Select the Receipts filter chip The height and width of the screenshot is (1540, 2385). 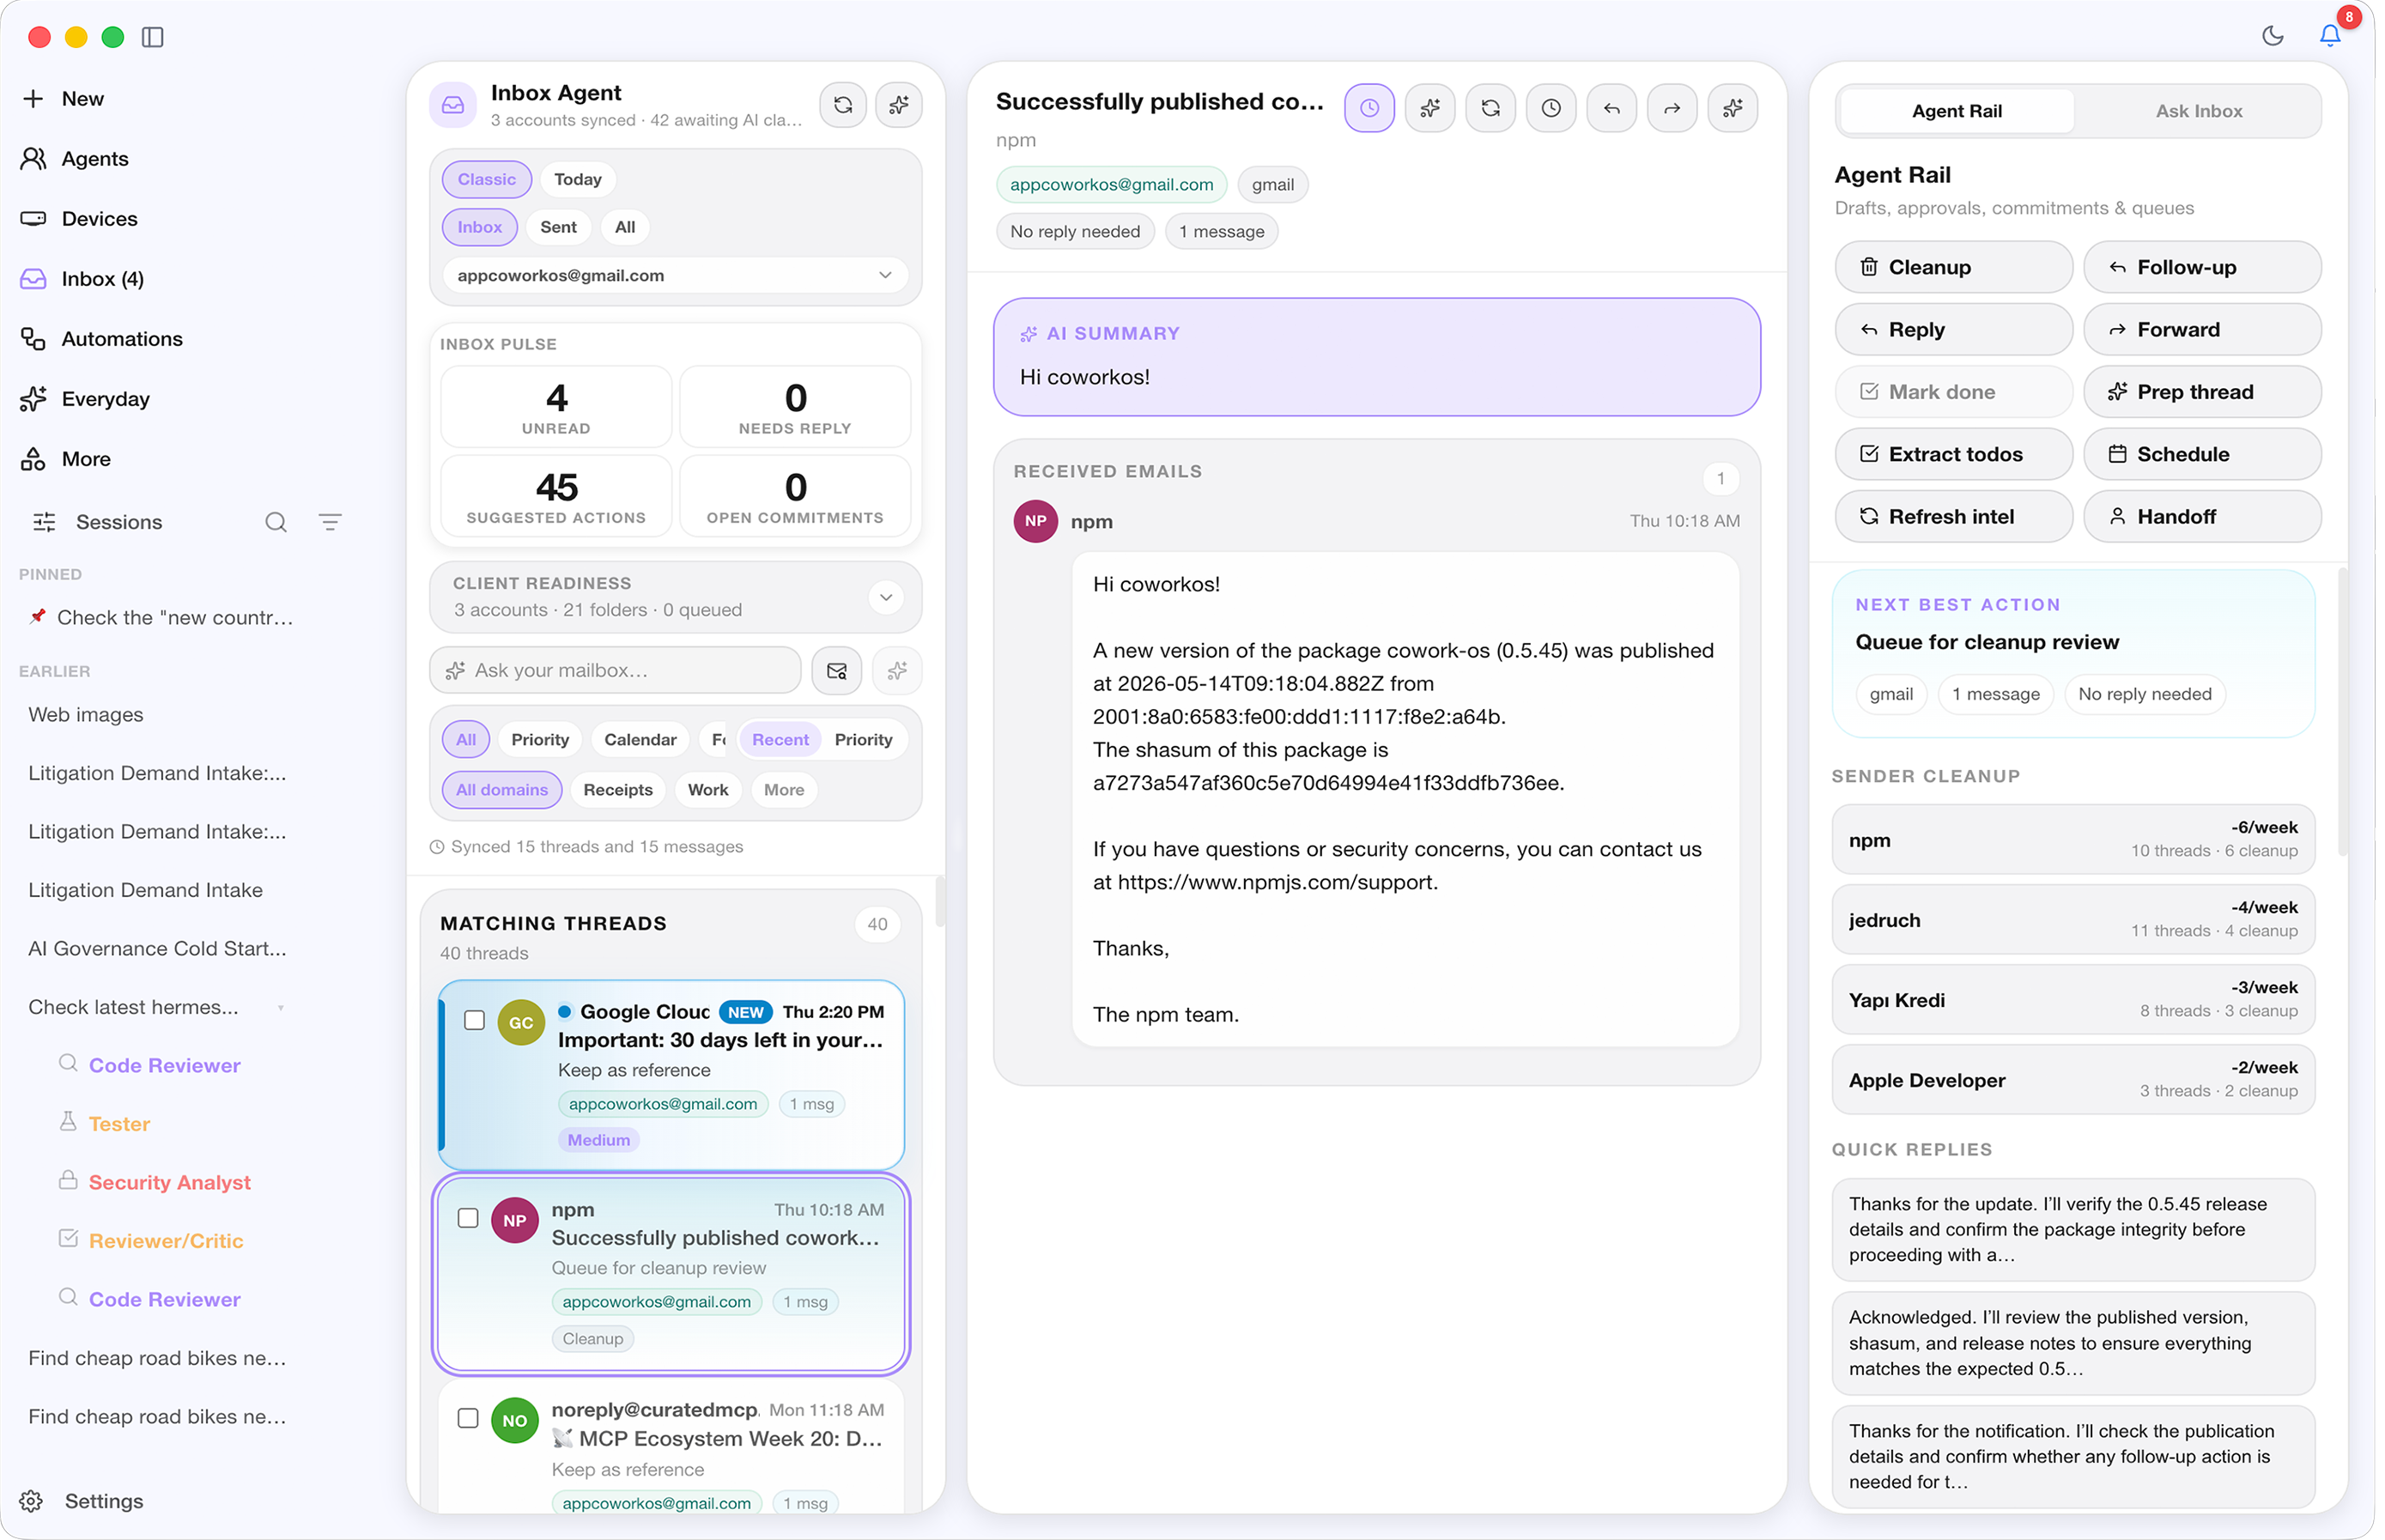pyautogui.click(x=618, y=790)
